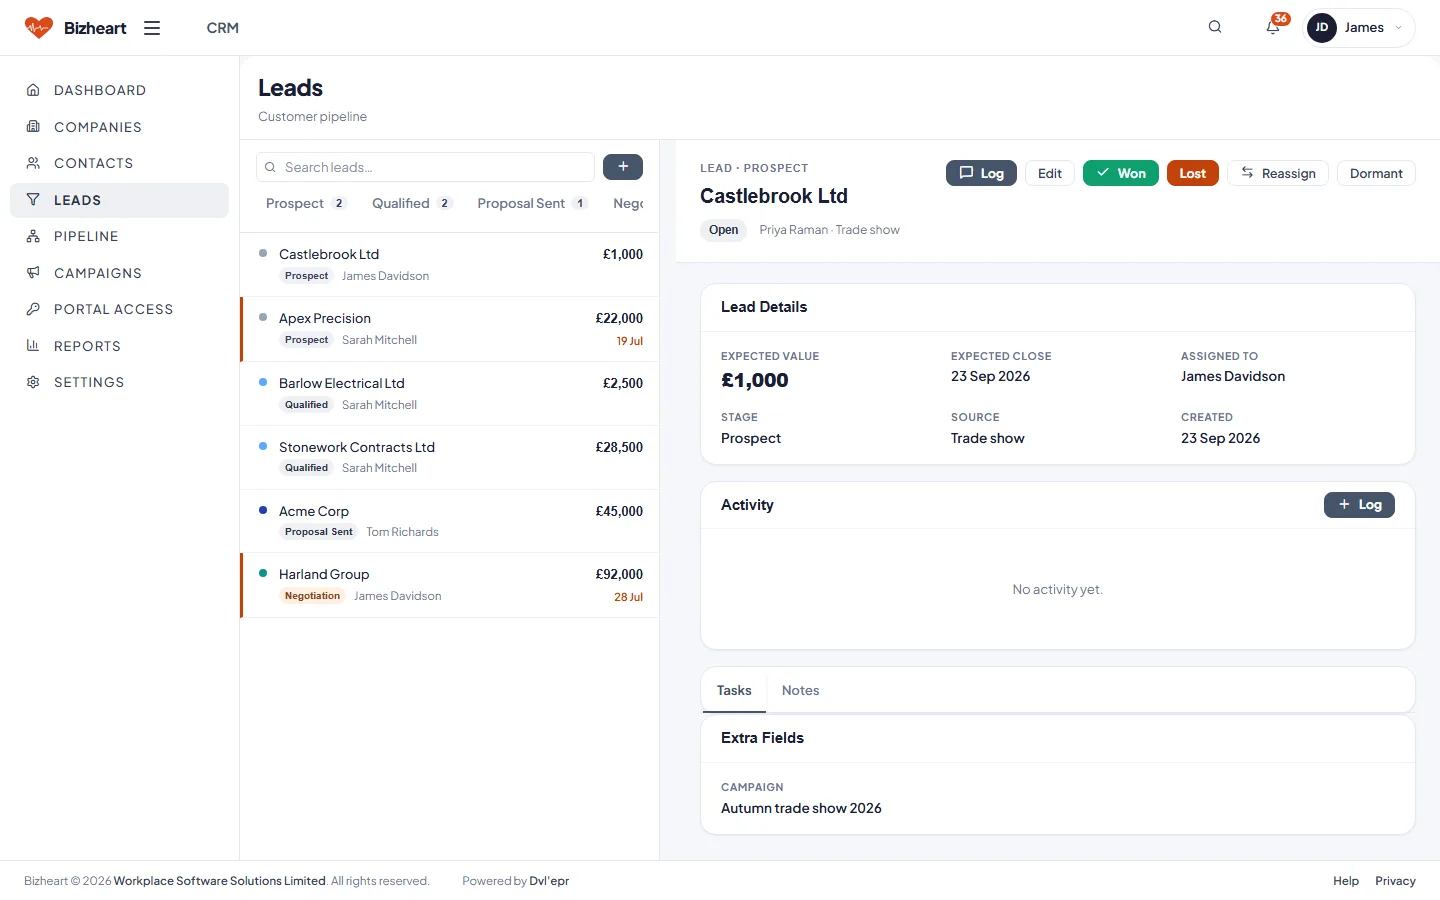The image size is (1440, 900).
Task: Switch to the Notes tab
Action: 800,690
